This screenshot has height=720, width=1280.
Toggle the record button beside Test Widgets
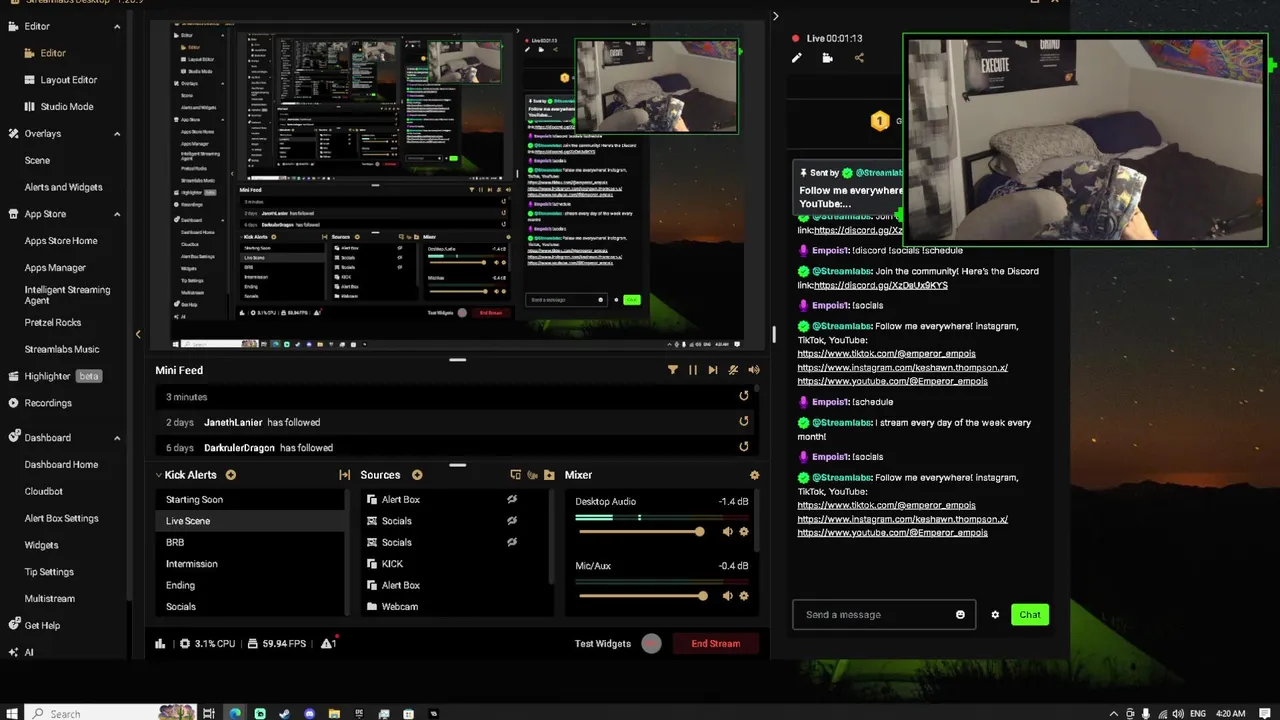pyautogui.click(x=651, y=644)
